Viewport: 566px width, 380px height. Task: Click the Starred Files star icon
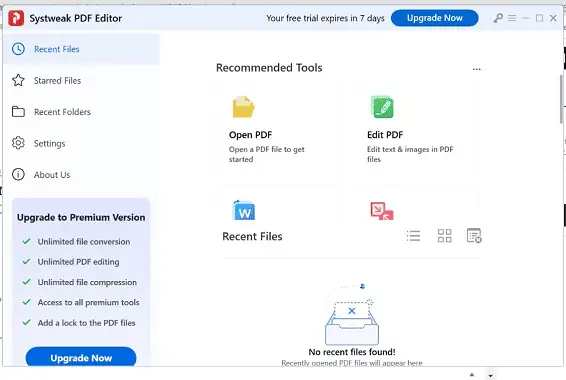pyautogui.click(x=18, y=80)
